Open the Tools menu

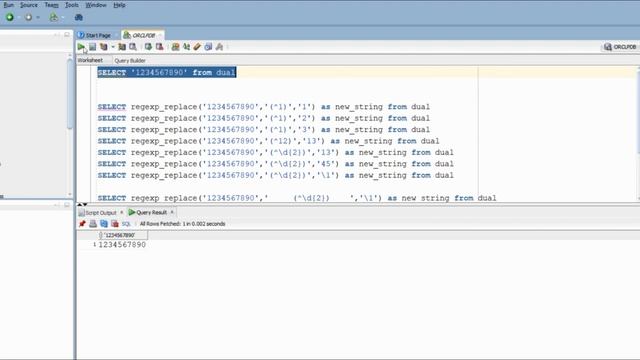pyautogui.click(x=72, y=5)
